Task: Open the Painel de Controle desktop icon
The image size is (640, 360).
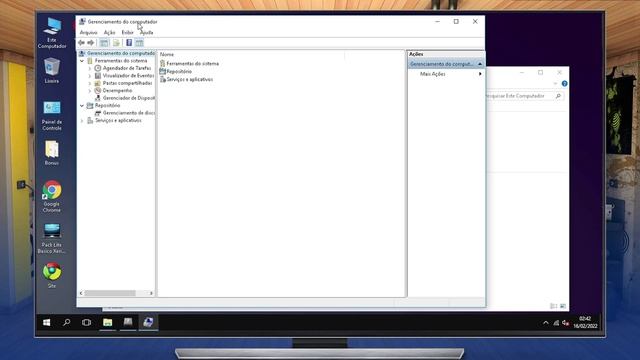Action: (x=52, y=116)
